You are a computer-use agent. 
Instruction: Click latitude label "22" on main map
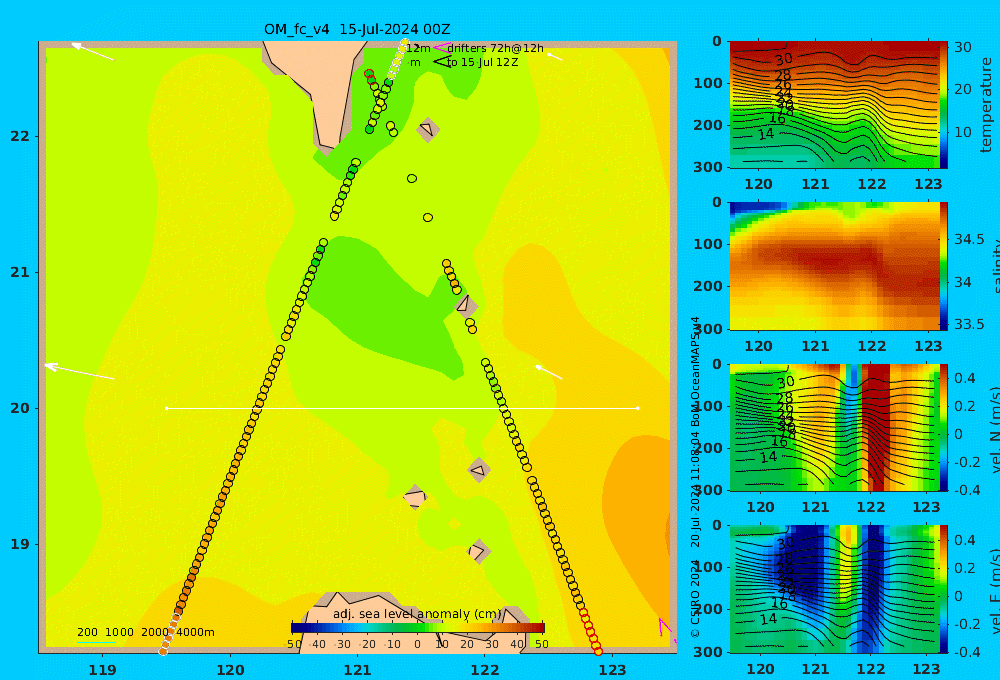pos(20,136)
